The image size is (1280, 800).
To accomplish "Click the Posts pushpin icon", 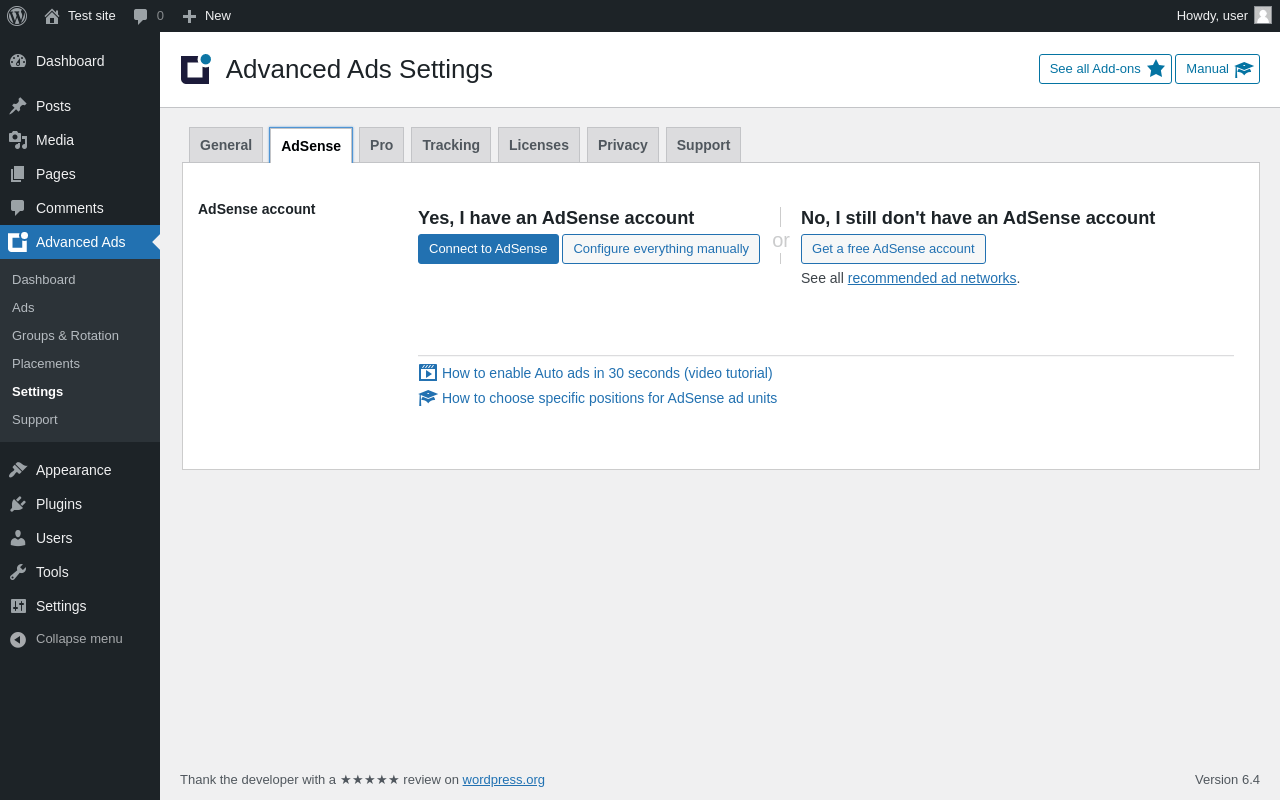I will tap(18, 106).
